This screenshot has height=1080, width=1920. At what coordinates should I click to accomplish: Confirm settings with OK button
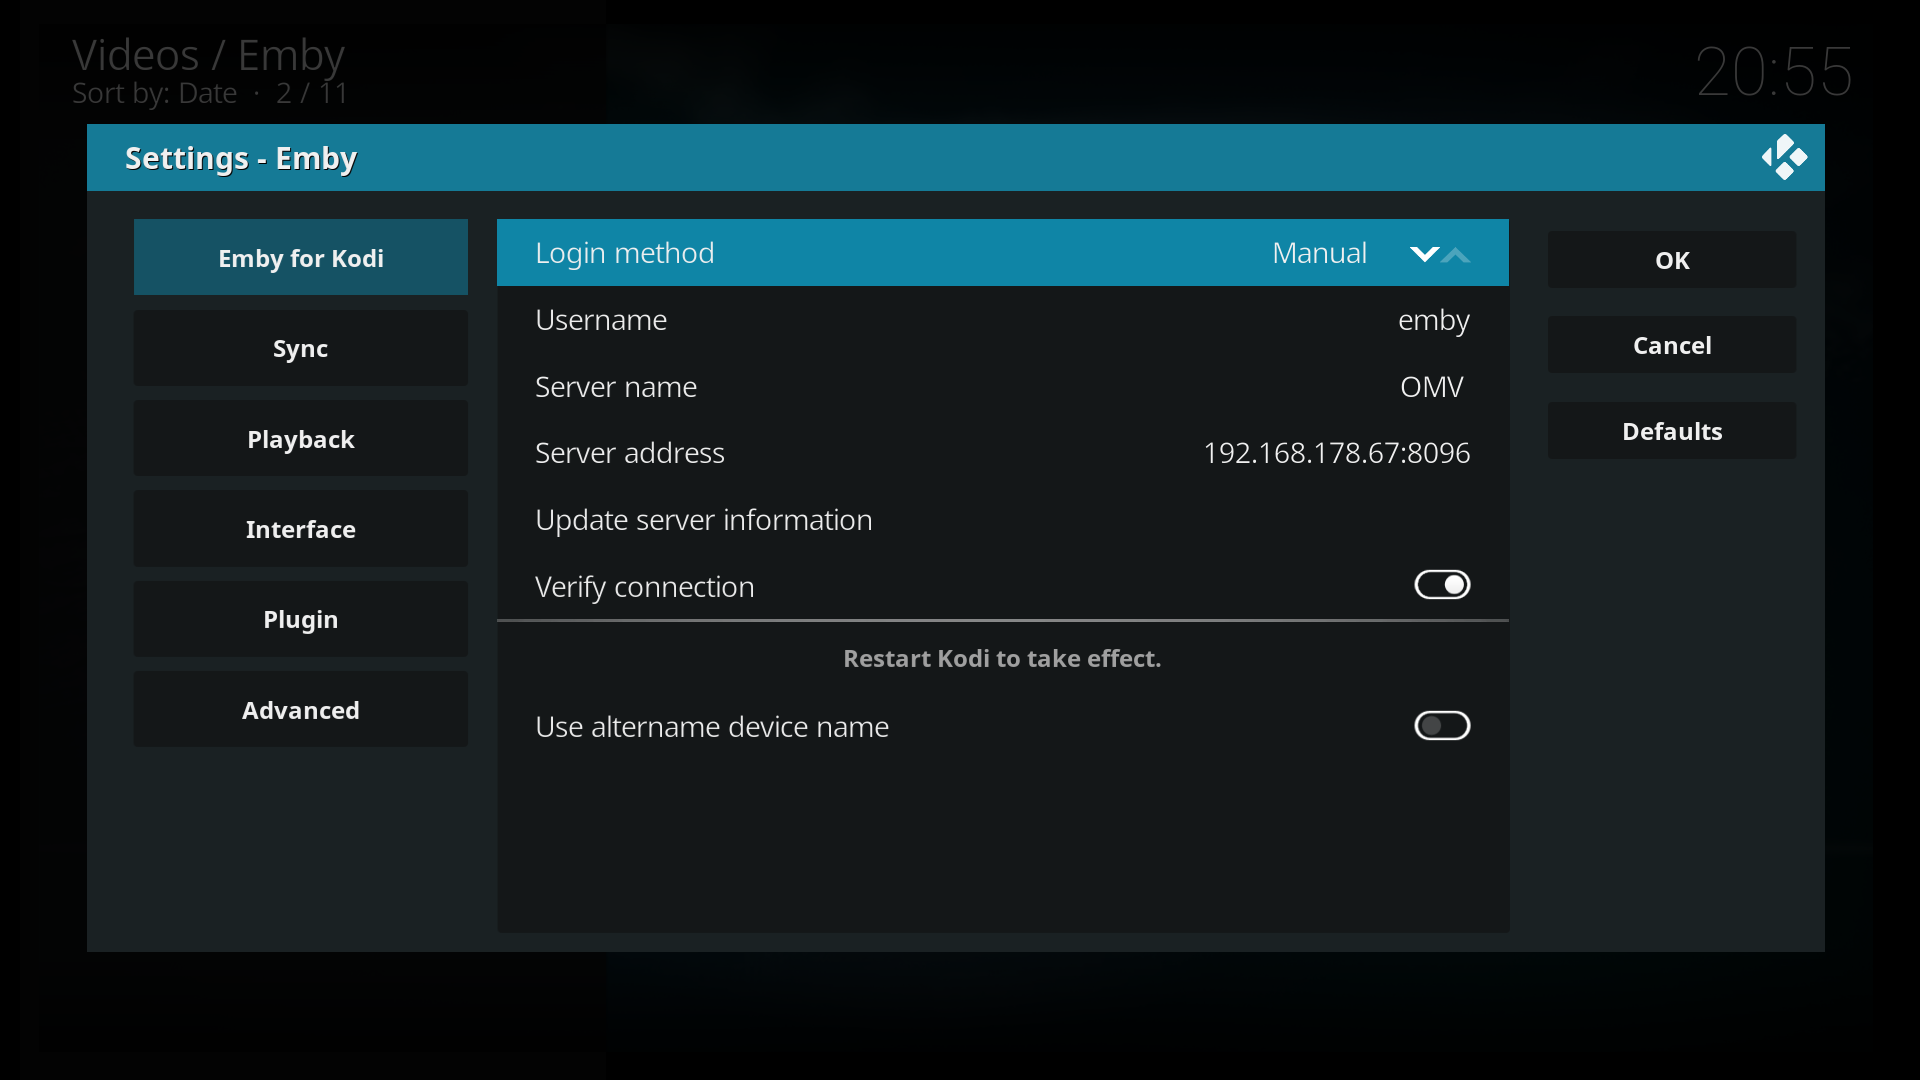[x=1672, y=260]
